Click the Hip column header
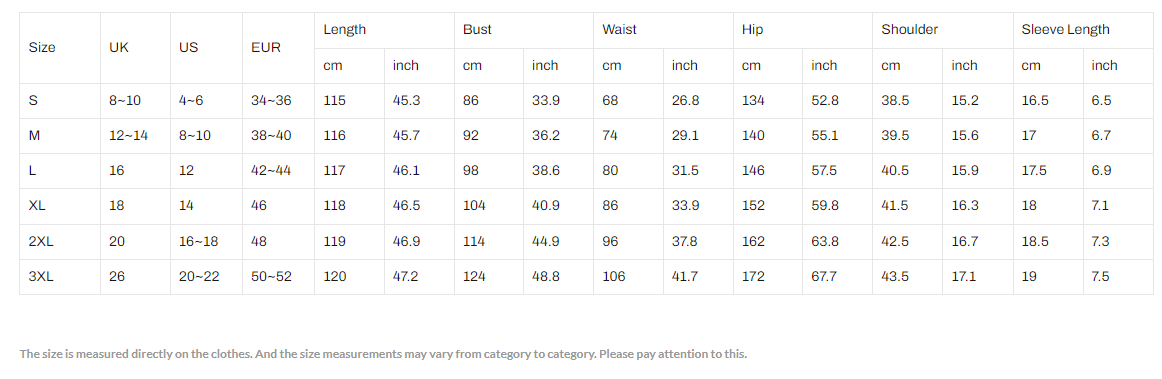Screen dimensions: 1162x379 (752, 30)
